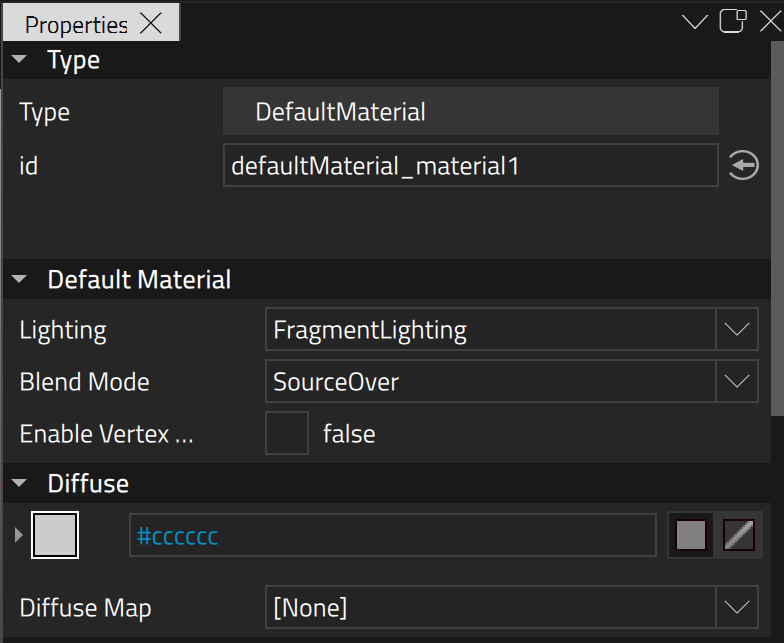Image resolution: width=784 pixels, height=643 pixels.
Task: Click the id text field
Action: point(470,166)
